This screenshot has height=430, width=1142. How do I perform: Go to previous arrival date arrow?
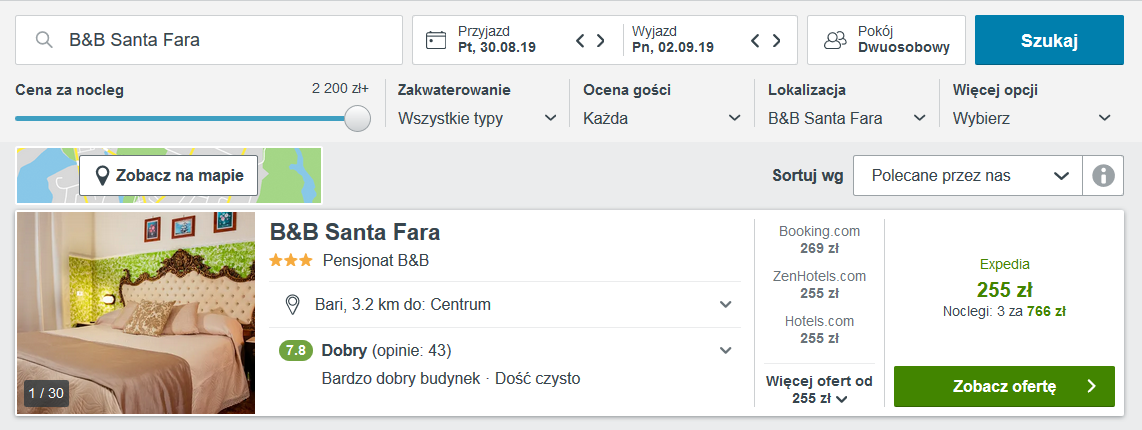click(x=580, y=40)
